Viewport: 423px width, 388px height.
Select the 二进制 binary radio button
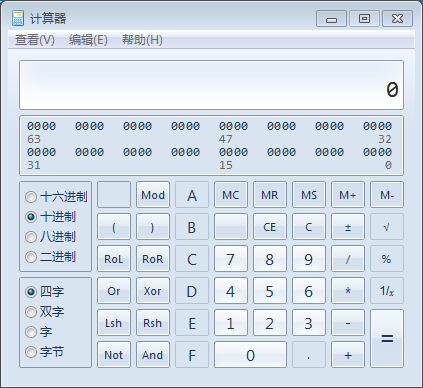(31, 257)
